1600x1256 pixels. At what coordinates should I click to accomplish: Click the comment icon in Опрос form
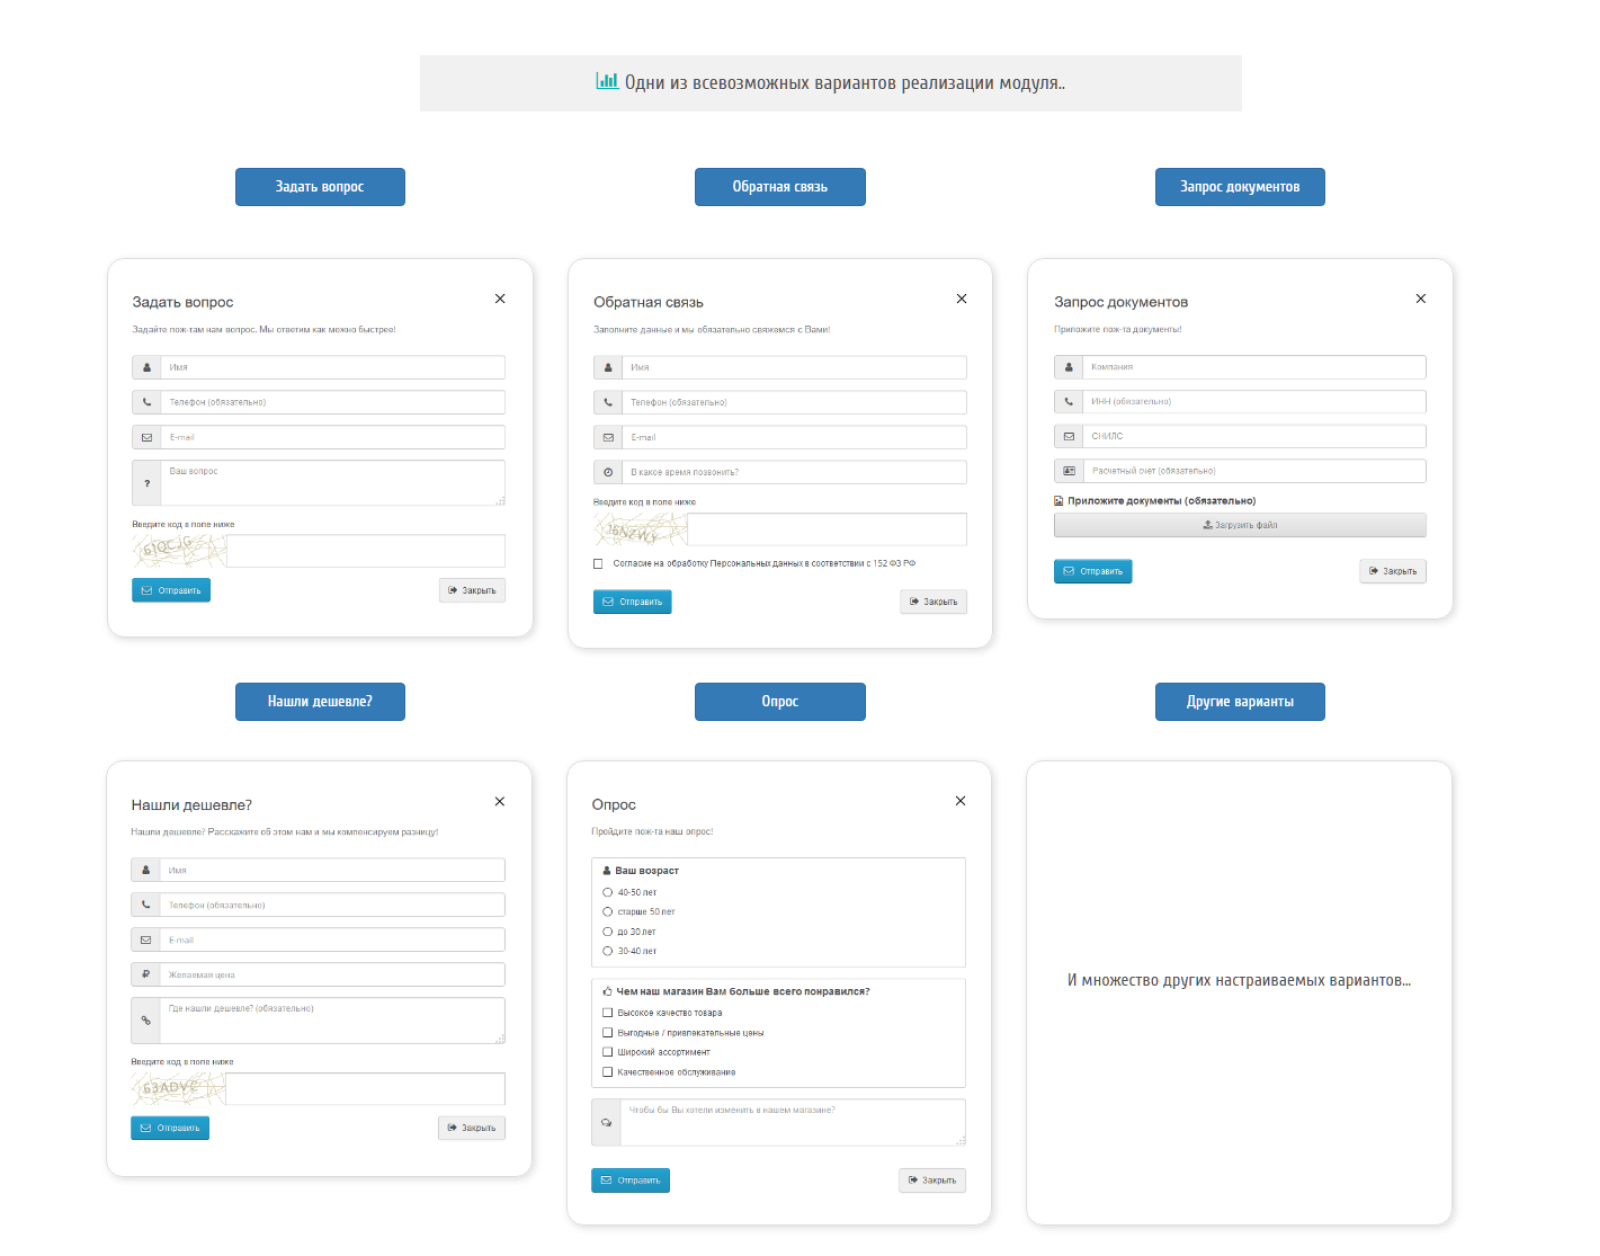click(606, 1122)
